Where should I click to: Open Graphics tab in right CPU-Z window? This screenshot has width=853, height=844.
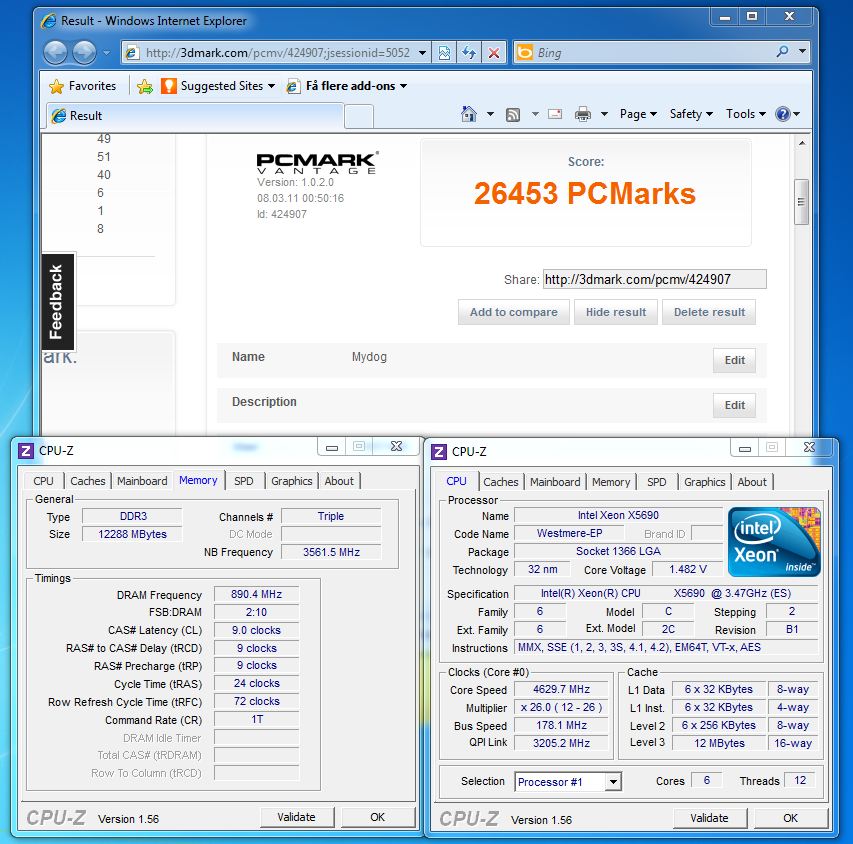(x=704, y=482)
